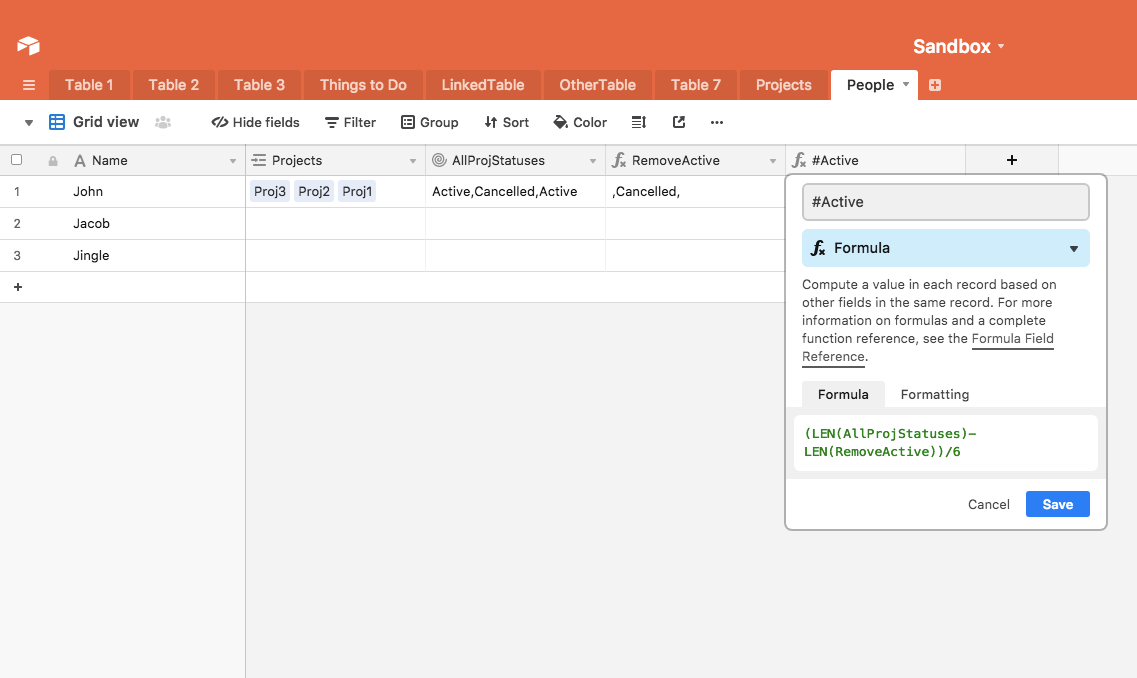Switch to the LinkedTable tab
Image resolution: width=1137 pixels, height=678 pixels.
point(483,85)
